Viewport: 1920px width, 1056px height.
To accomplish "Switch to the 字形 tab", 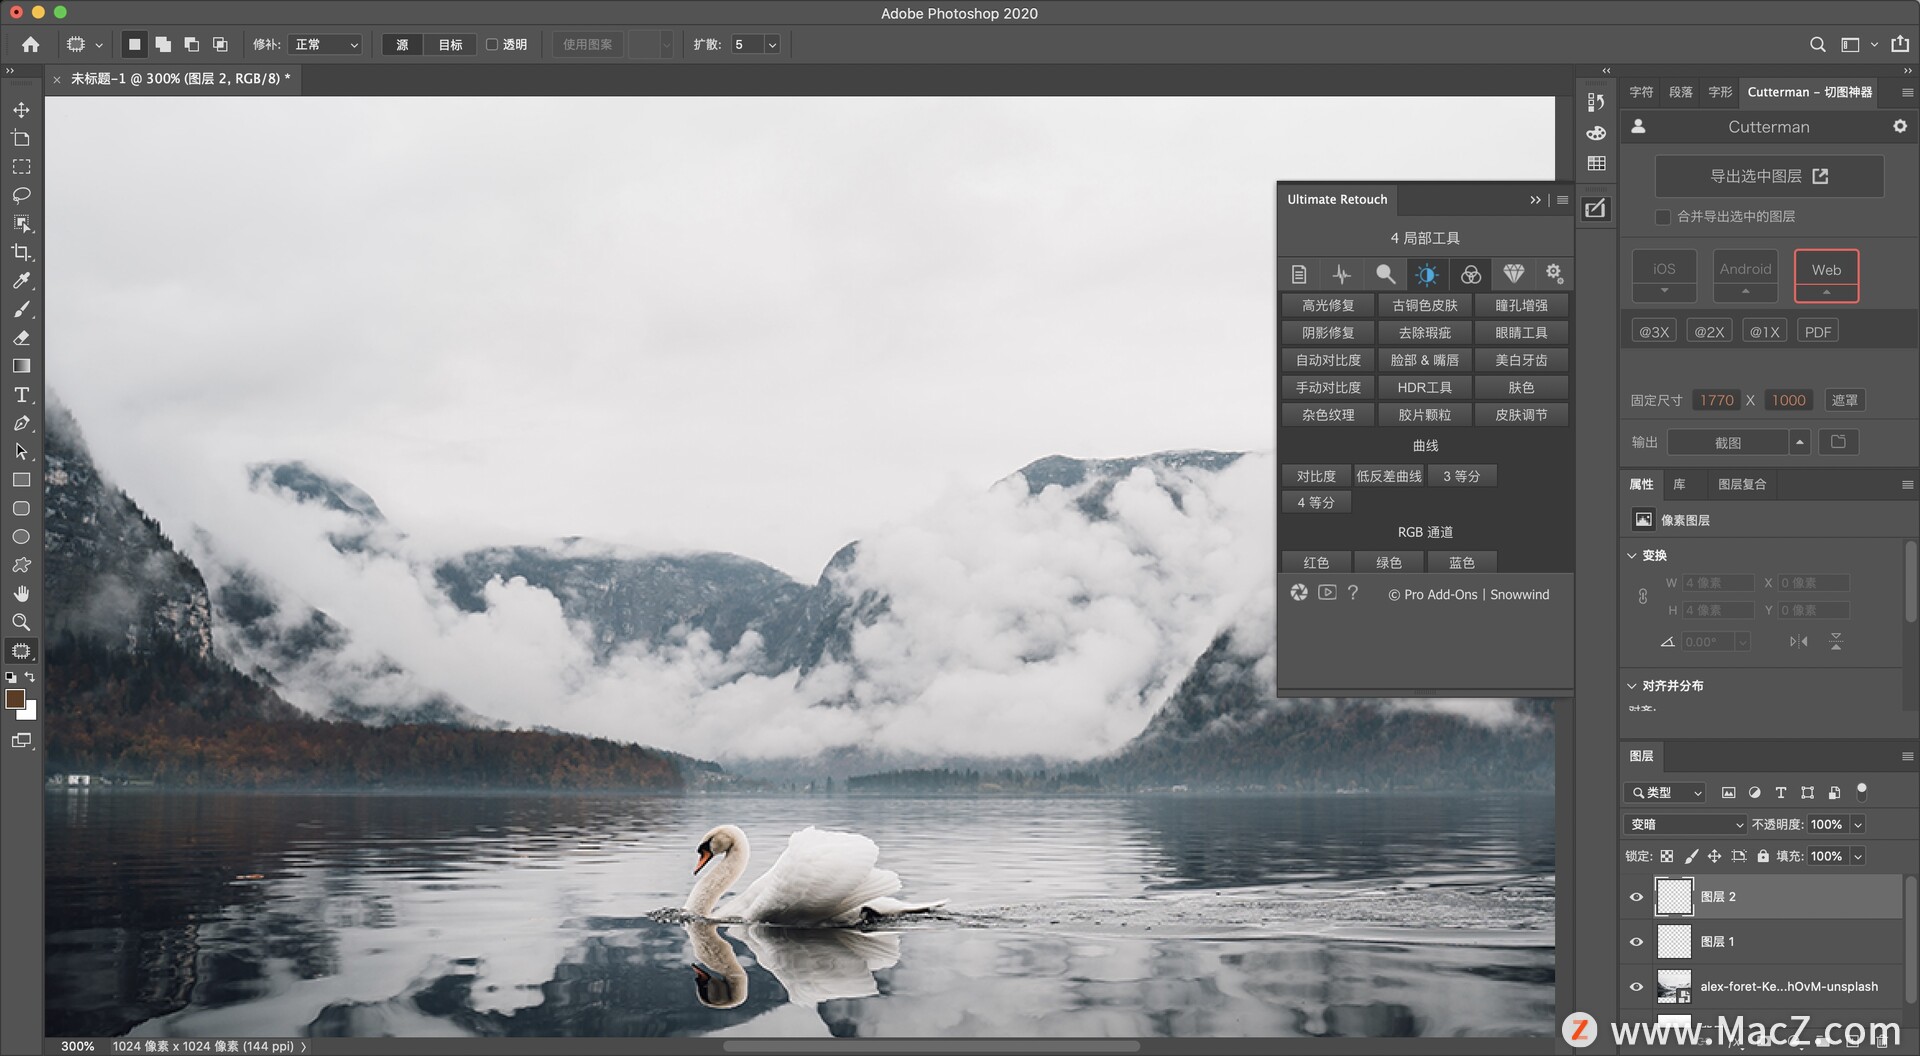I will [x=1720, y=92].
